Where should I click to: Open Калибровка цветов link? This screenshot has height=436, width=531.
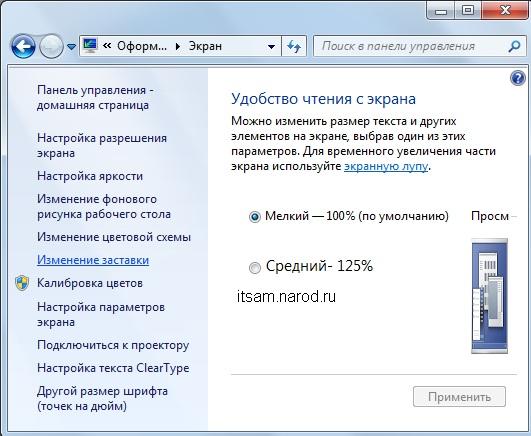pyautogui.click(x=90, y=283)
